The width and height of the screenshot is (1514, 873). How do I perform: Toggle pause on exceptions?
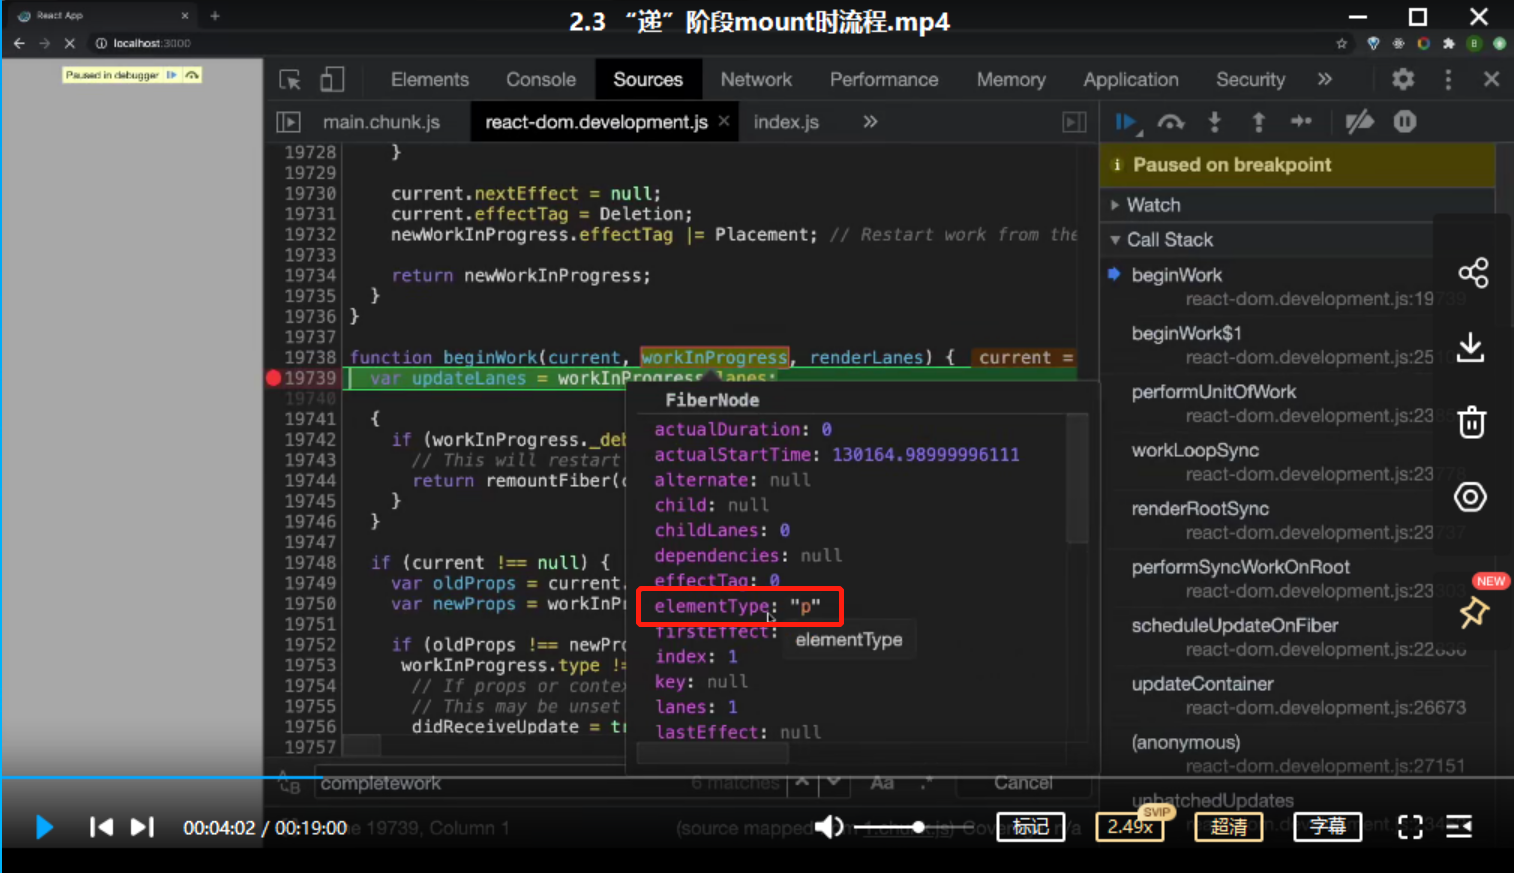[x=1405, y=122]
